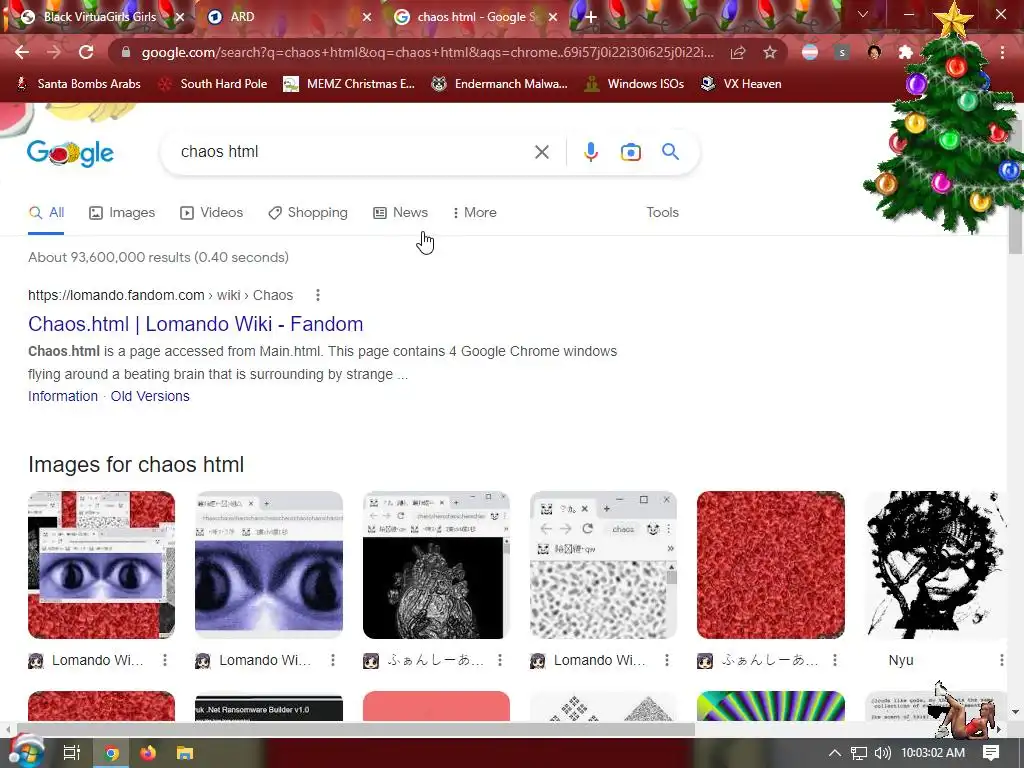Open options menu for Lomando fandom result
The height and width of the screenshot is (768, 1024).
coord(318,295)
